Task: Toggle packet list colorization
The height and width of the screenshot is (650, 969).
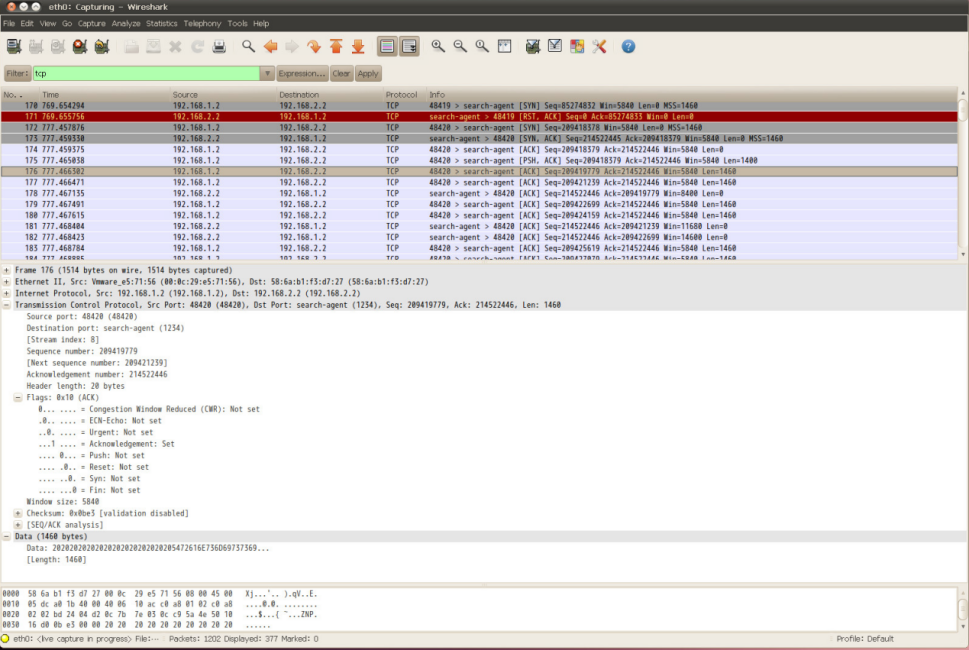Action: [387, 46]
